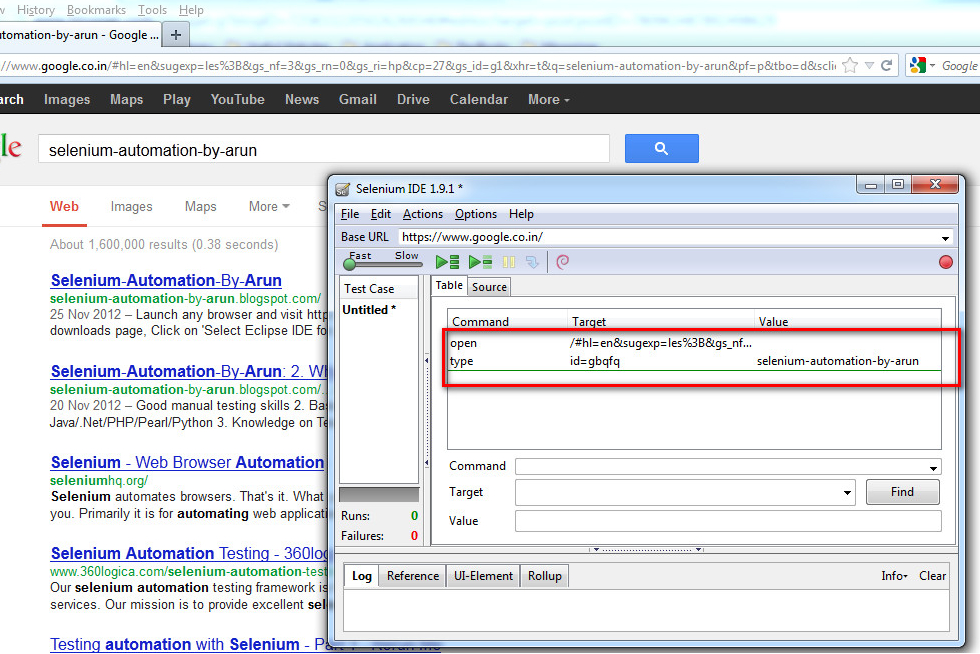This screenshot has width=980, height=654.
Task: Start recording with the red record button
Action: click(x=945, y=261)
